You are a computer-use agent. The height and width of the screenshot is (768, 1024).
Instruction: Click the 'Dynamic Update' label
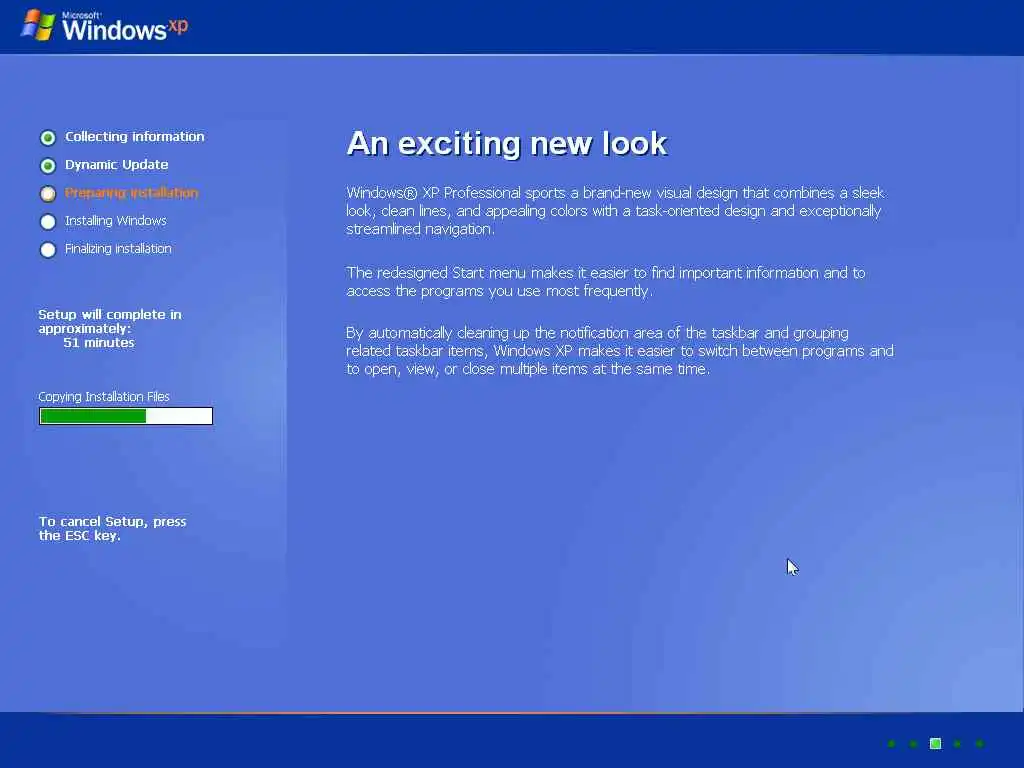point(116,165)
